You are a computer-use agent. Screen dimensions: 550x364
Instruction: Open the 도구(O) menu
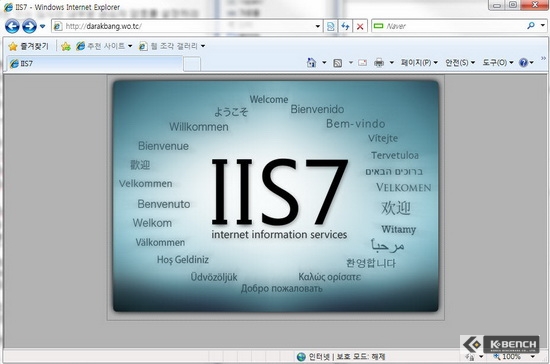[x=498, y=63]
